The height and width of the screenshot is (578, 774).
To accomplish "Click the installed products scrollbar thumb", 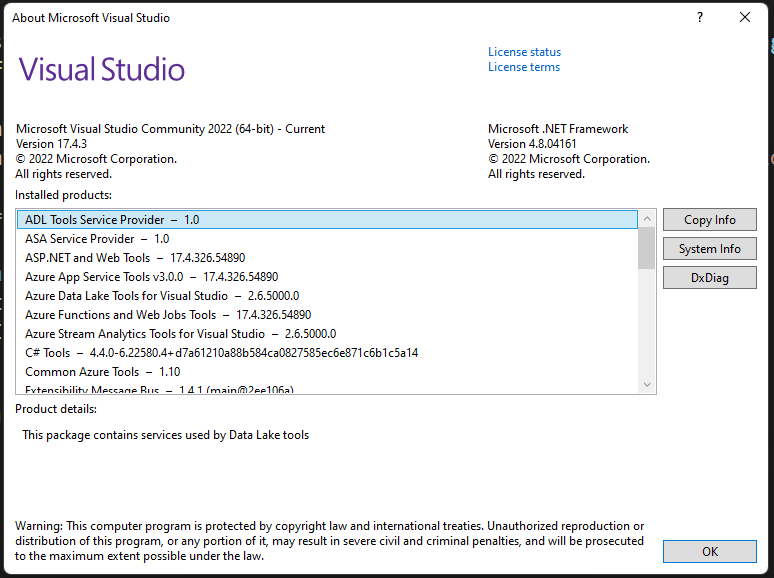I will pos(647,248).
